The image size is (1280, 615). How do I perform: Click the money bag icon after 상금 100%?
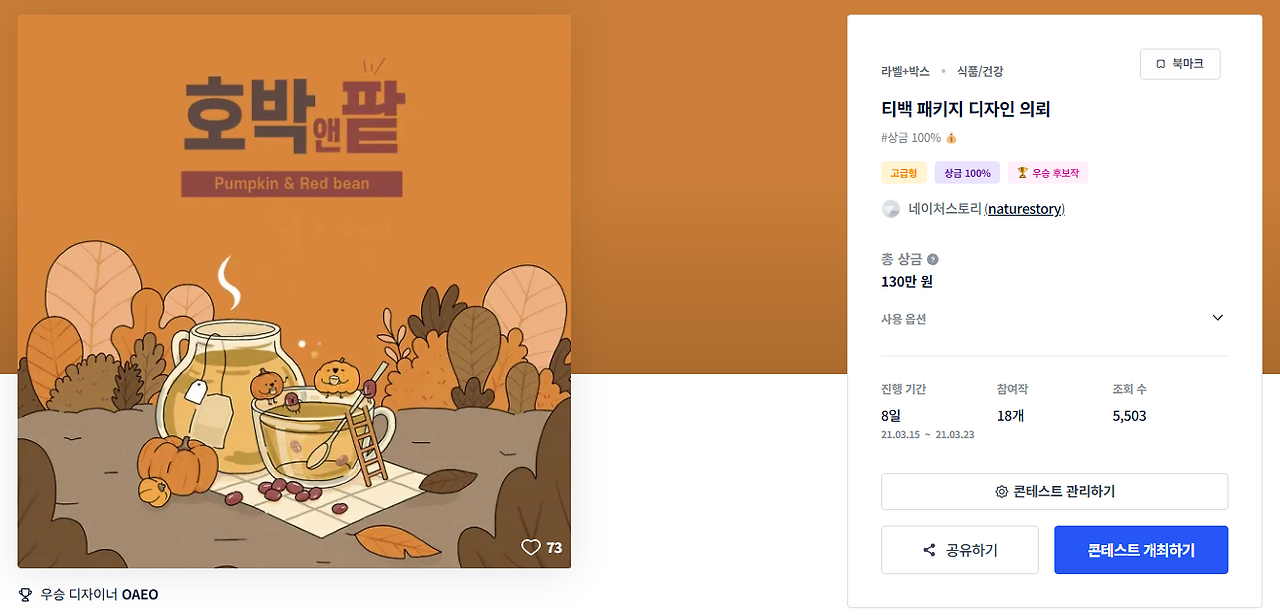pos(951,138)
